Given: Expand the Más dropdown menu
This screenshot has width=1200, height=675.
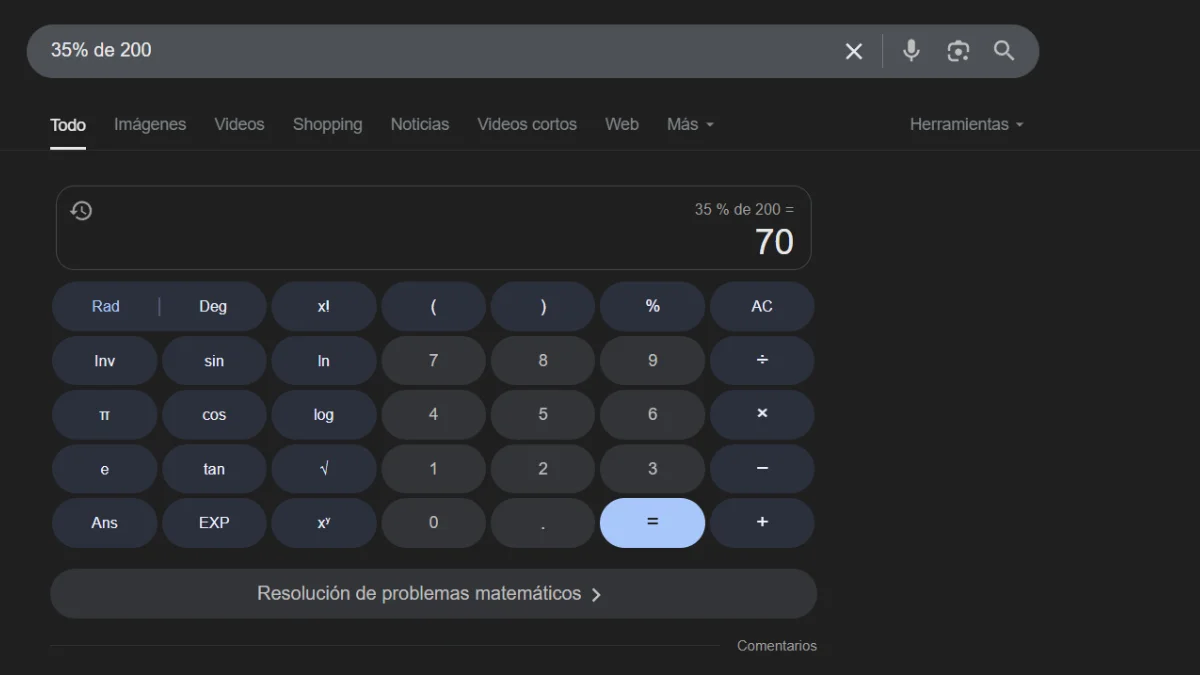Looking at the screenshot, I should pos(690,125).
